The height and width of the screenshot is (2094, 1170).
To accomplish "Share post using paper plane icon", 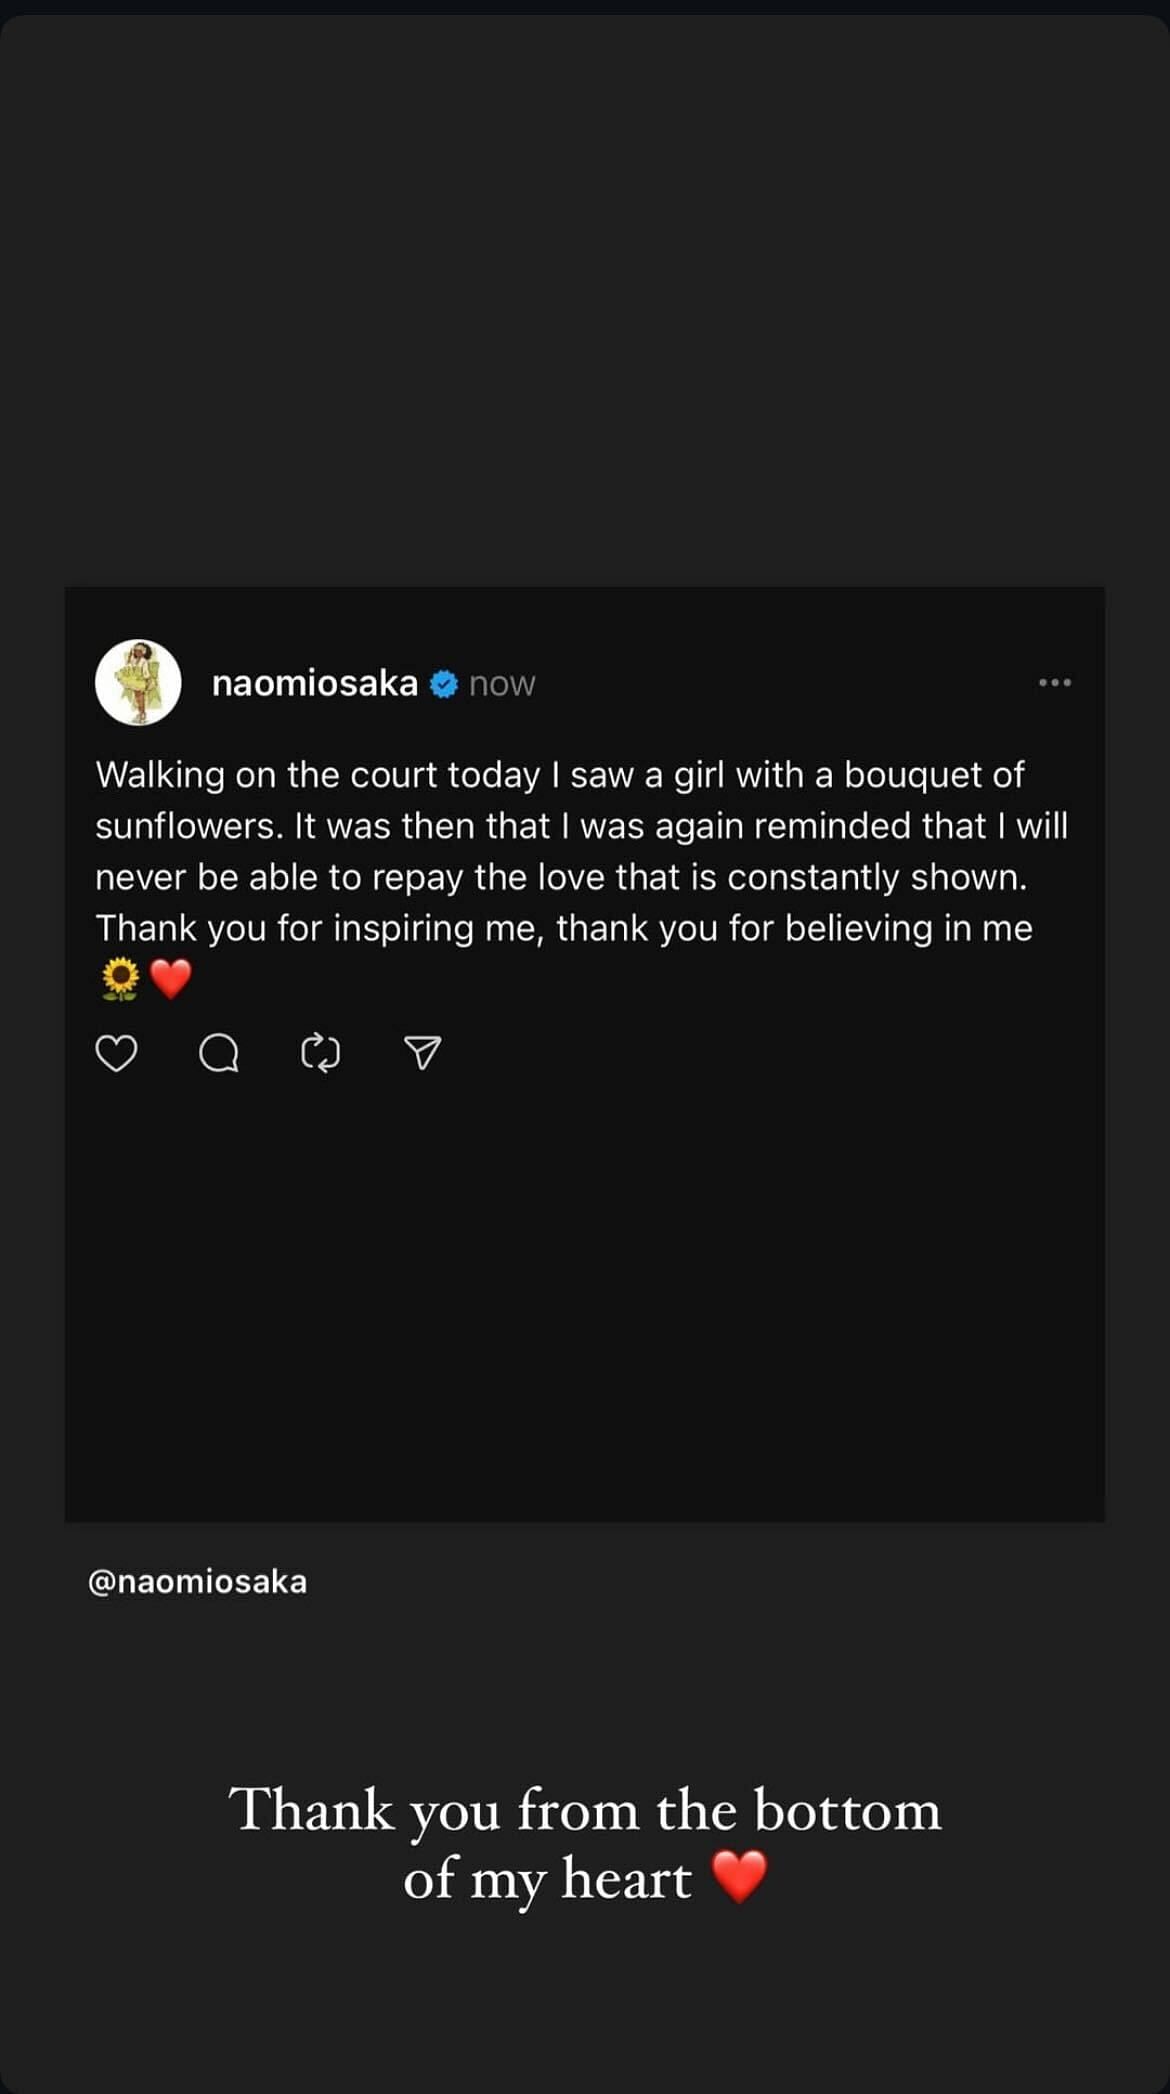I will click(x=422, y=1053).
